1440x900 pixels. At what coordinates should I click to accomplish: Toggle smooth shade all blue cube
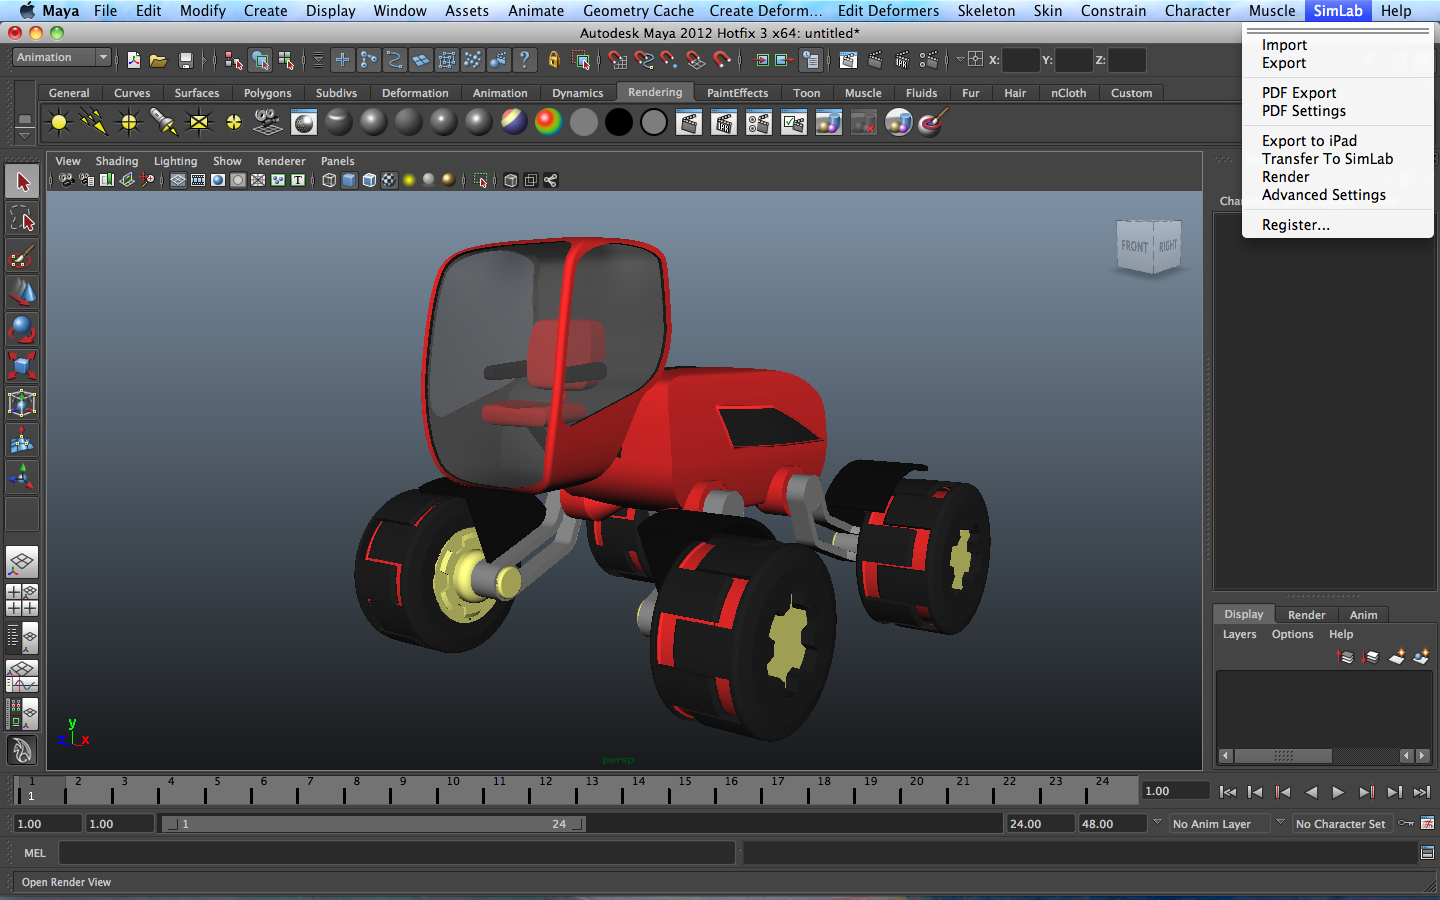pyautogui.click(x=349, y=180)
